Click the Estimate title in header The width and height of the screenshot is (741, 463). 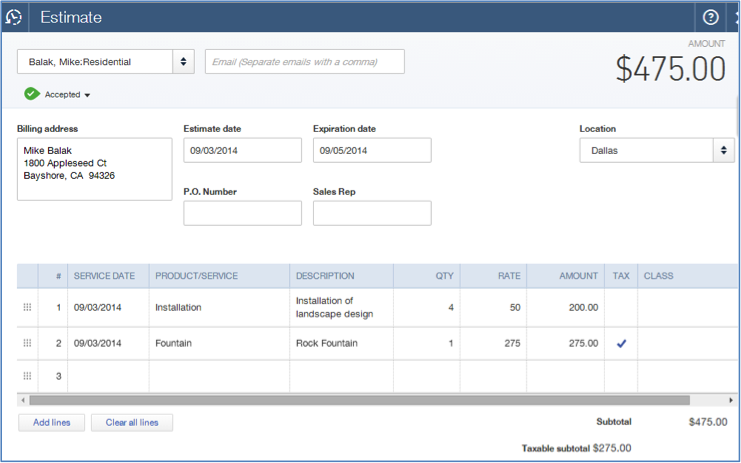(x=71, y=17)
